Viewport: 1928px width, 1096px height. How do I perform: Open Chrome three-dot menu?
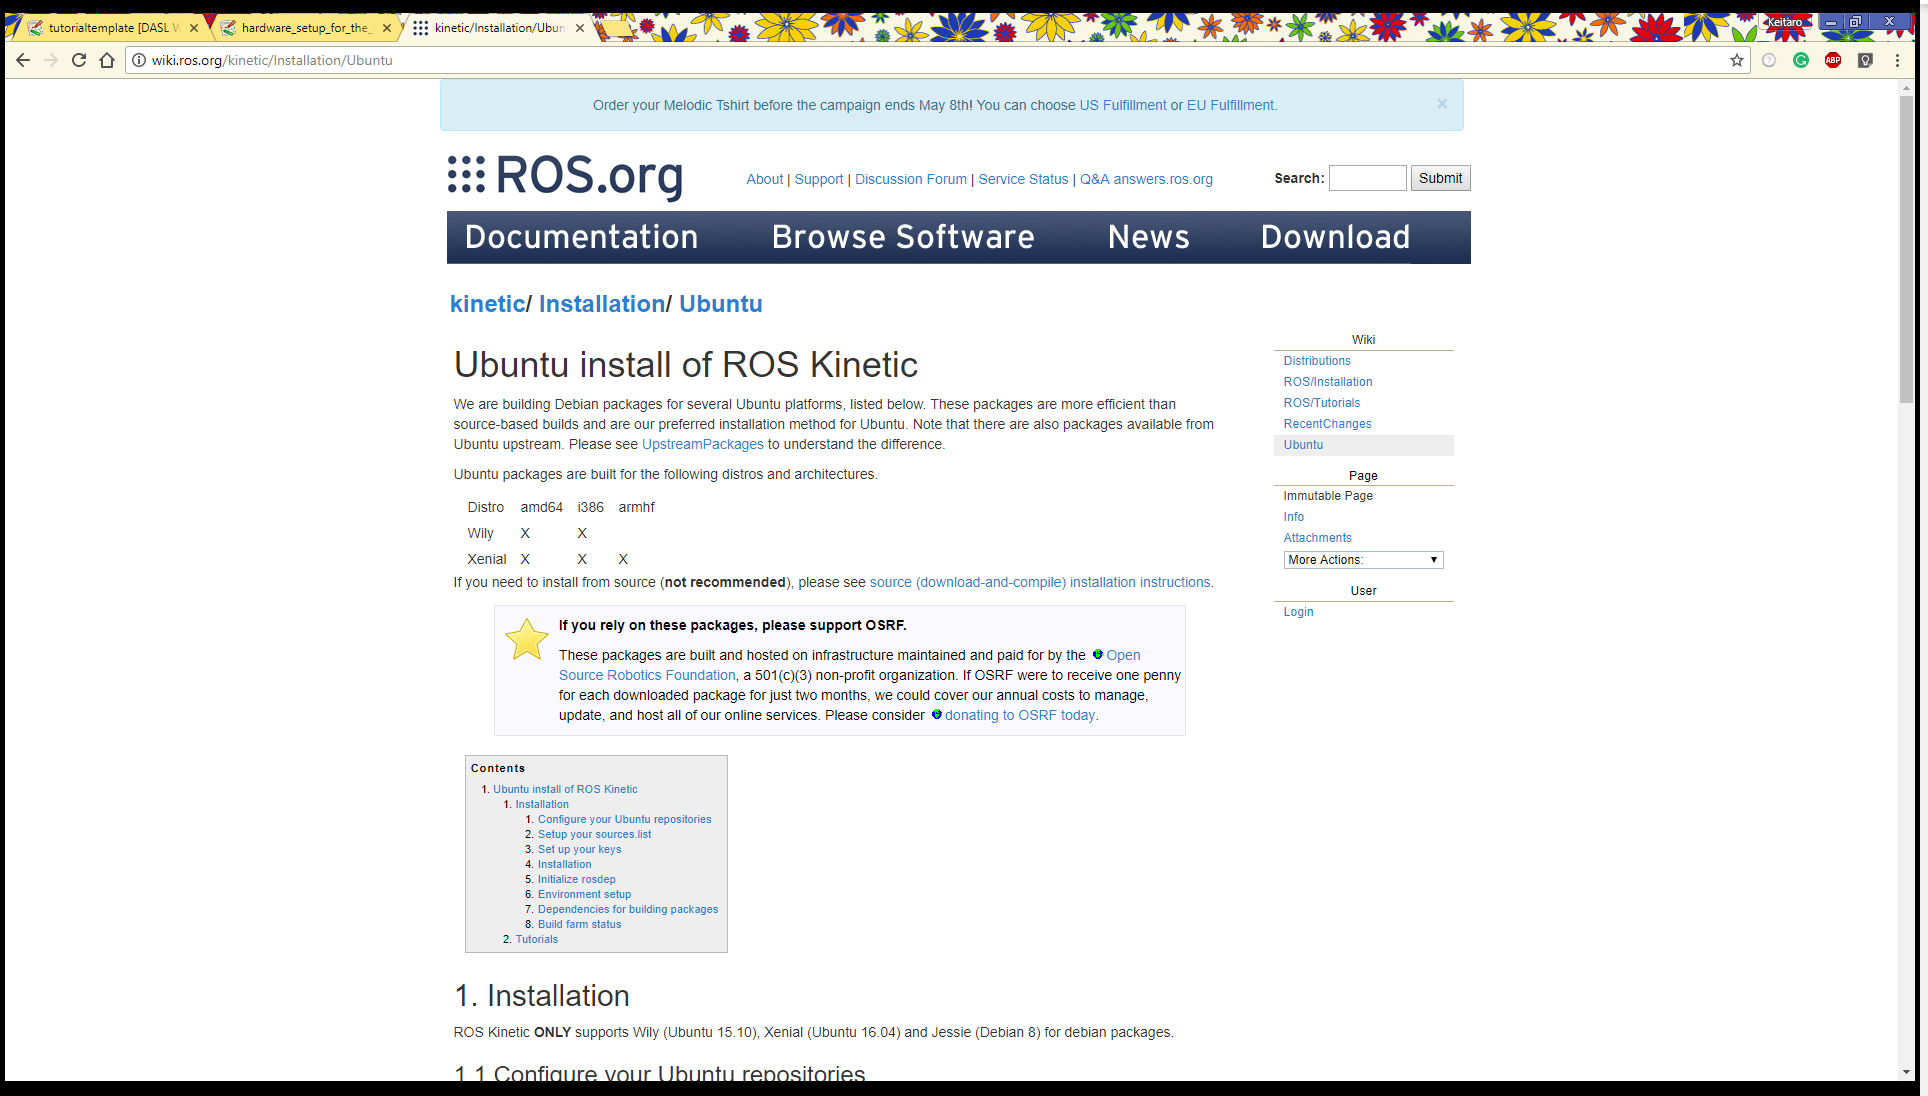1897,60
